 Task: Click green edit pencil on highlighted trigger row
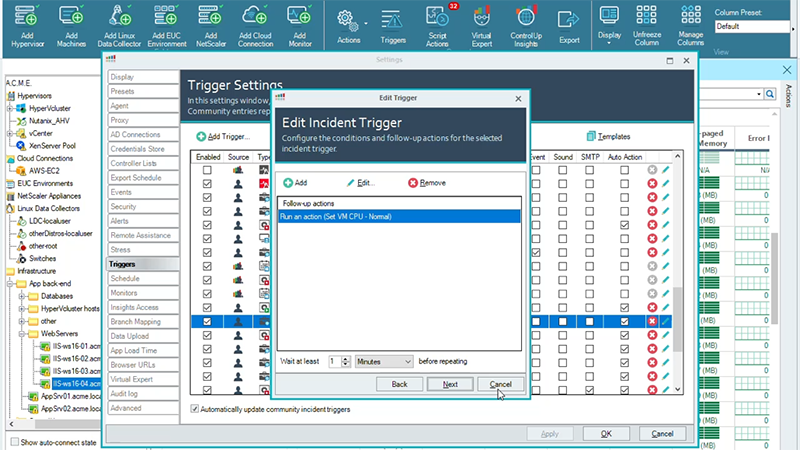coord(665,321)
